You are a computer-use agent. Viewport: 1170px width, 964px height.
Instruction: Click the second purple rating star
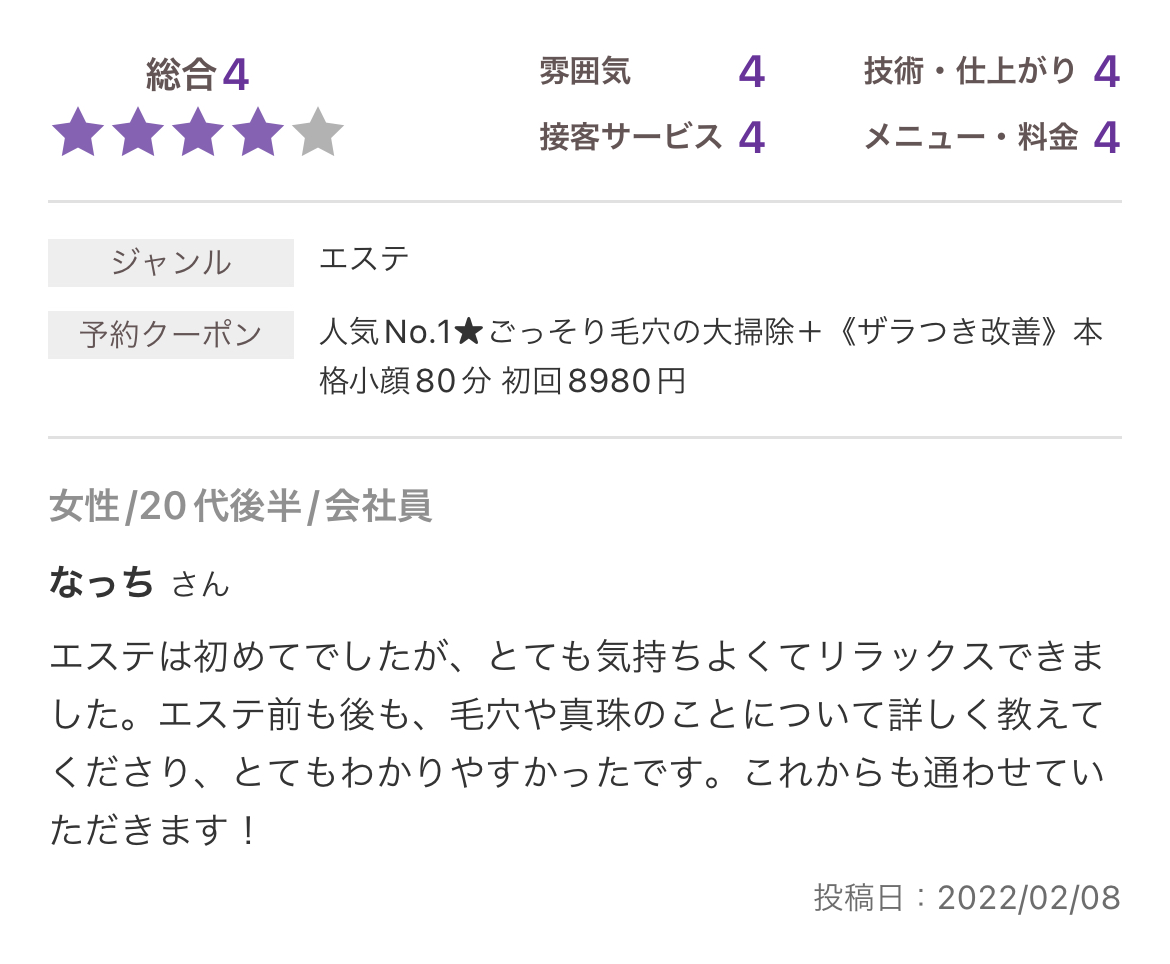coord(138,132)
